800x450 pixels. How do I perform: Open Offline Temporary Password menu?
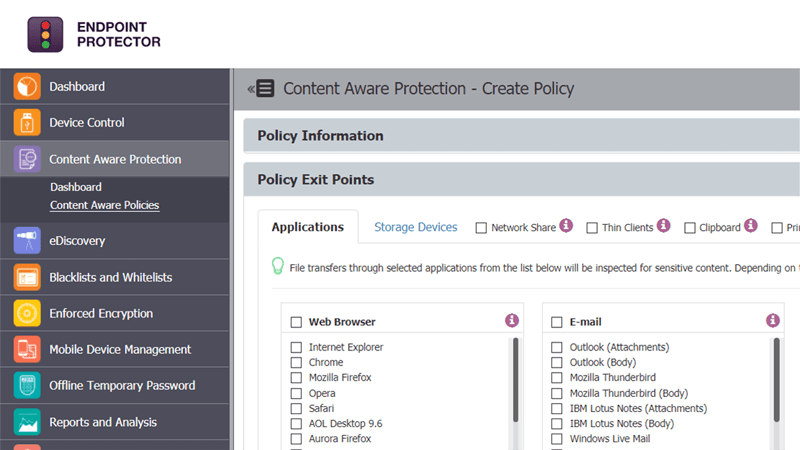tap(122, 386)
